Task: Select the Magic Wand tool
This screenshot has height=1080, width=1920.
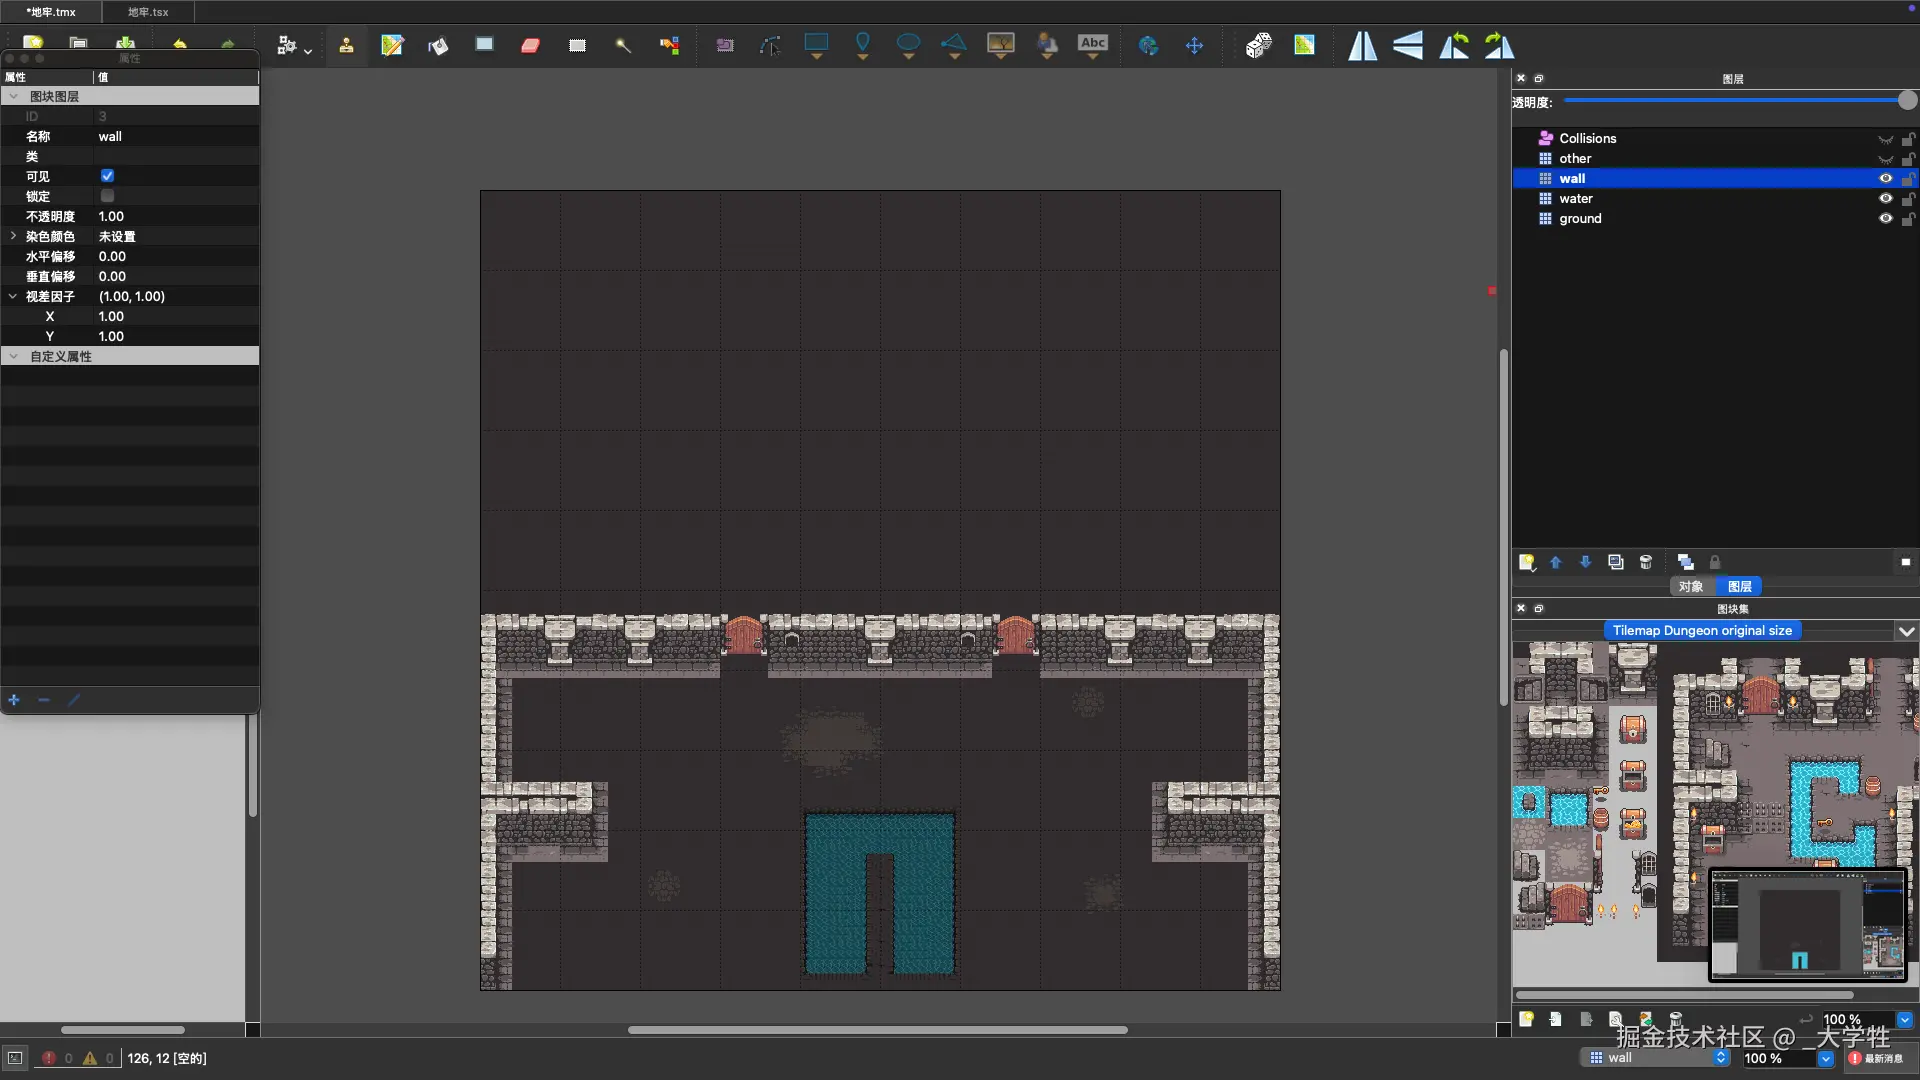Action: tap(623, 45)
